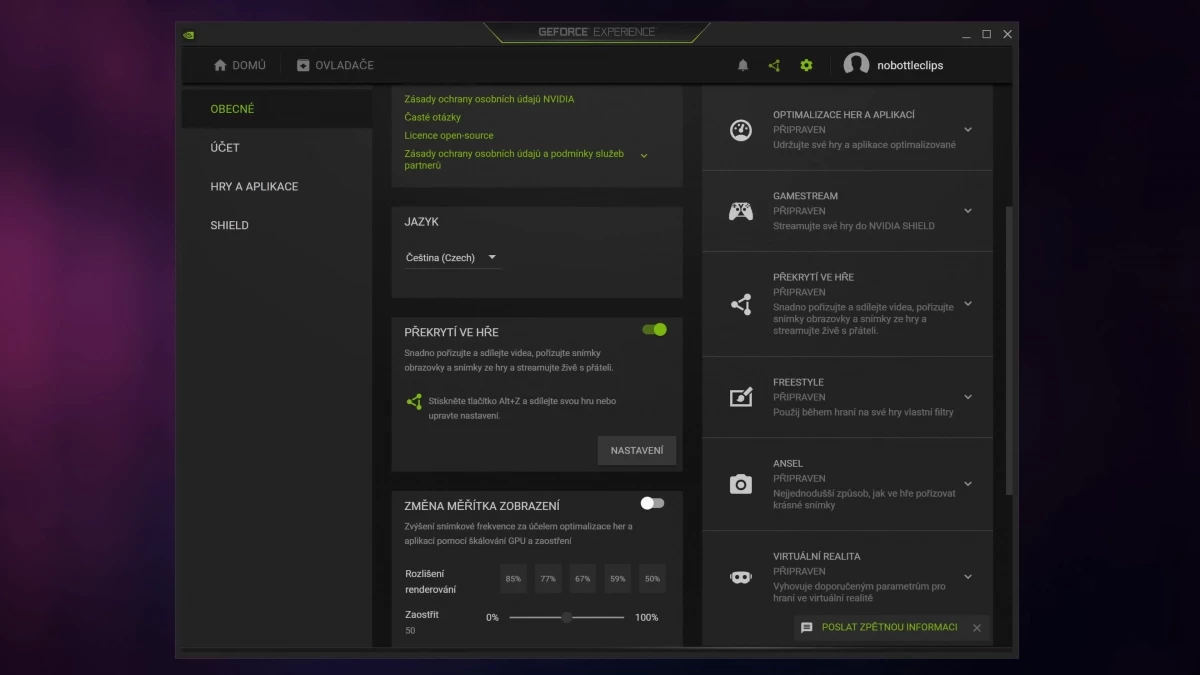
Task: Click the VIRTUÁLNÍ REALITA title text
Action: (x=816, y=556)
